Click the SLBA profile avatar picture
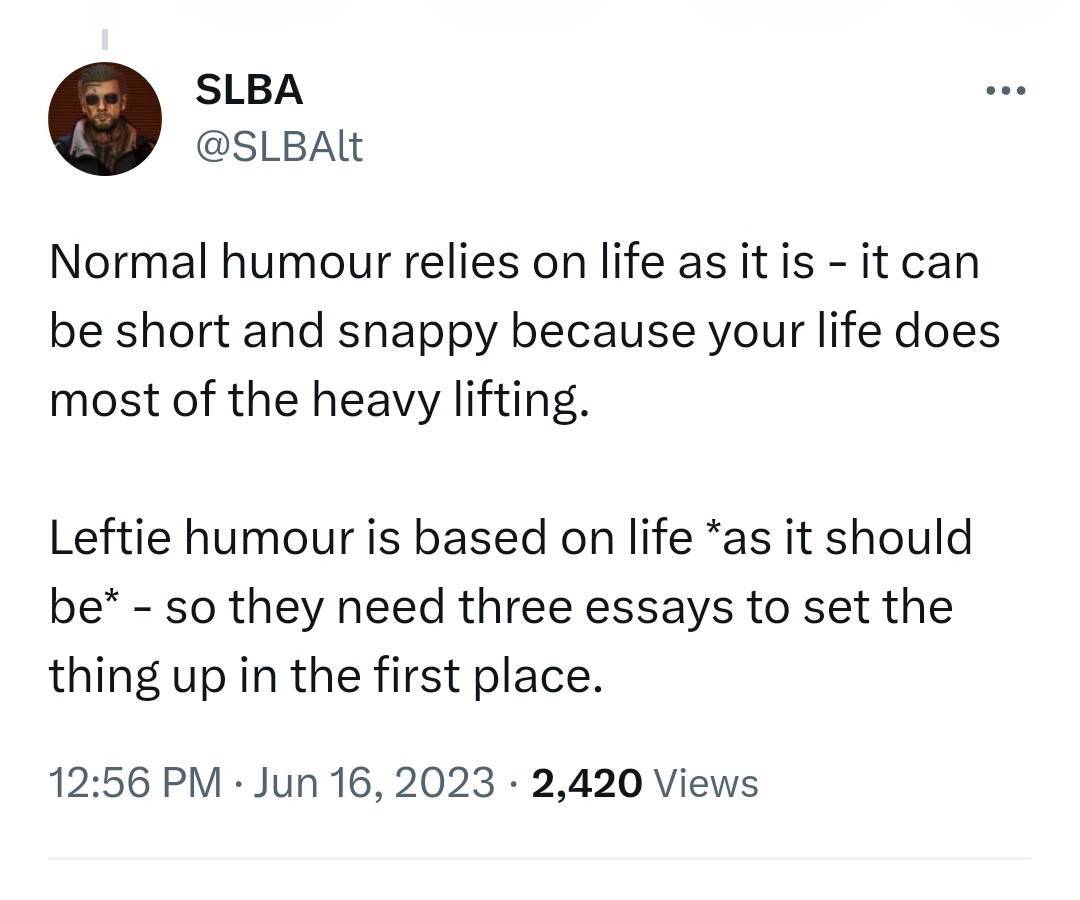Screen dimensions: 1080x900 [x=104, y=119]
